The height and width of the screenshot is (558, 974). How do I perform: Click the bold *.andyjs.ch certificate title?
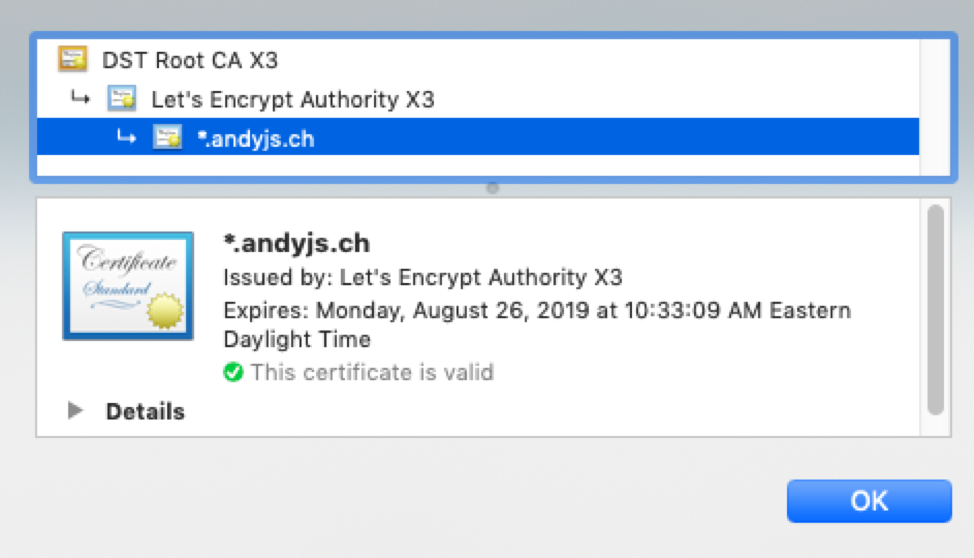click(x=296, y=243)
